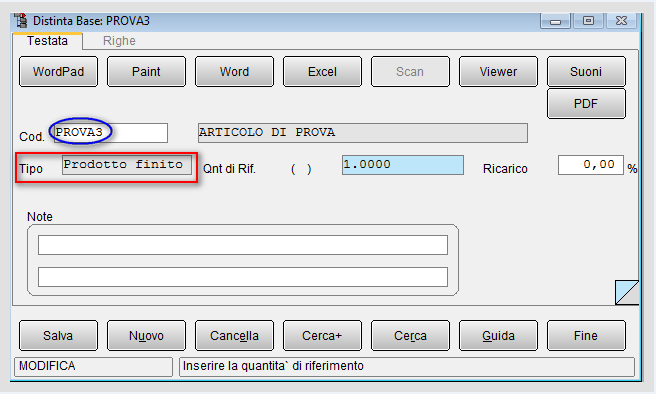Click the disabled Scan button
This screenshot has height=394, width=656.
pos(410,72)
